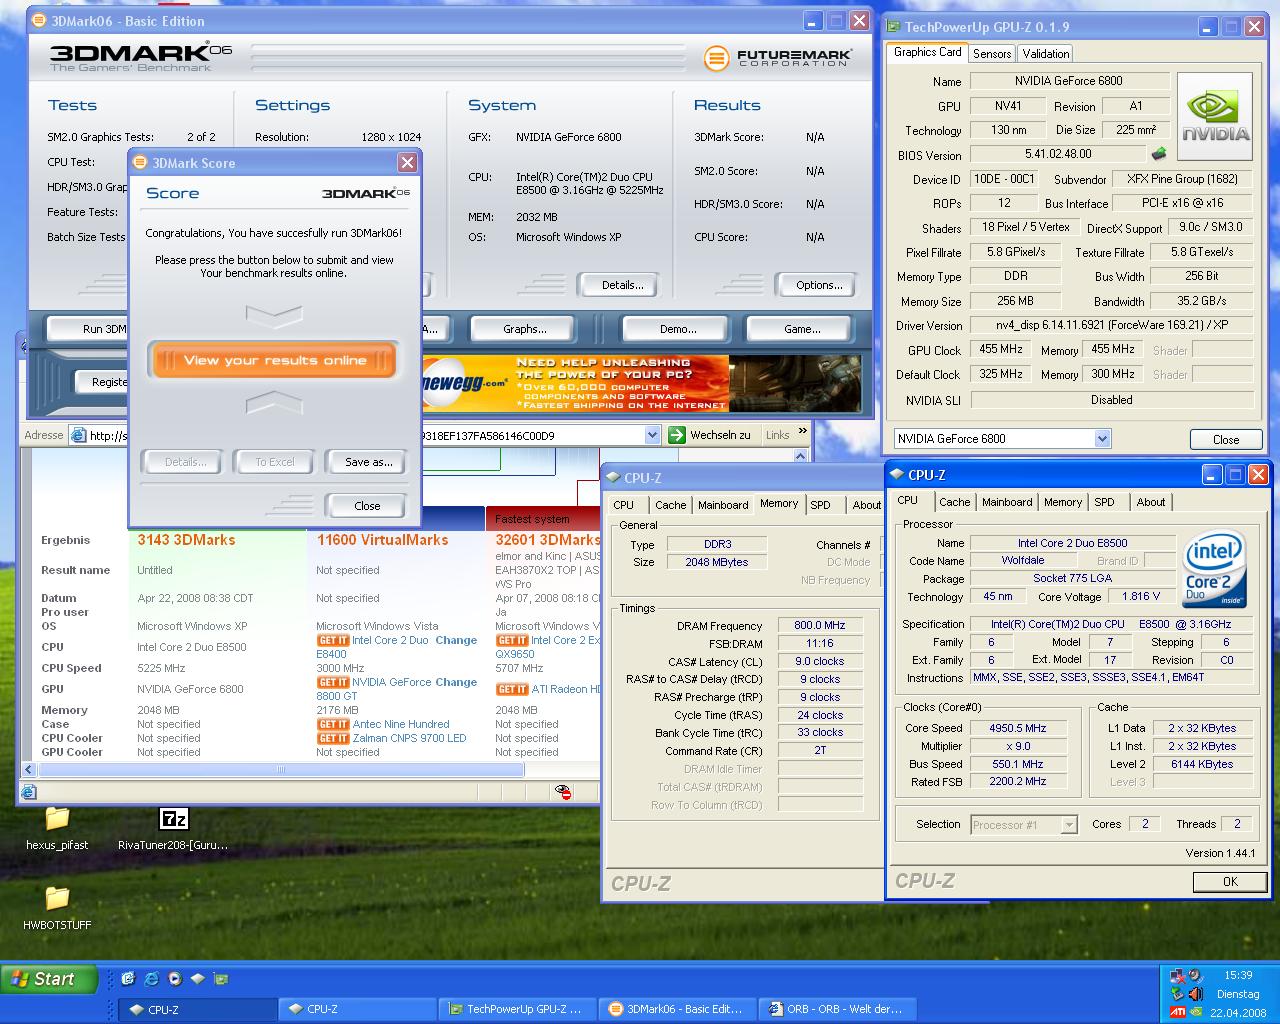This screenshot has height=1024, width=1280.
Task: Click the blocked-popup privacy icon in IE status bar
Action: click(564, 792)
